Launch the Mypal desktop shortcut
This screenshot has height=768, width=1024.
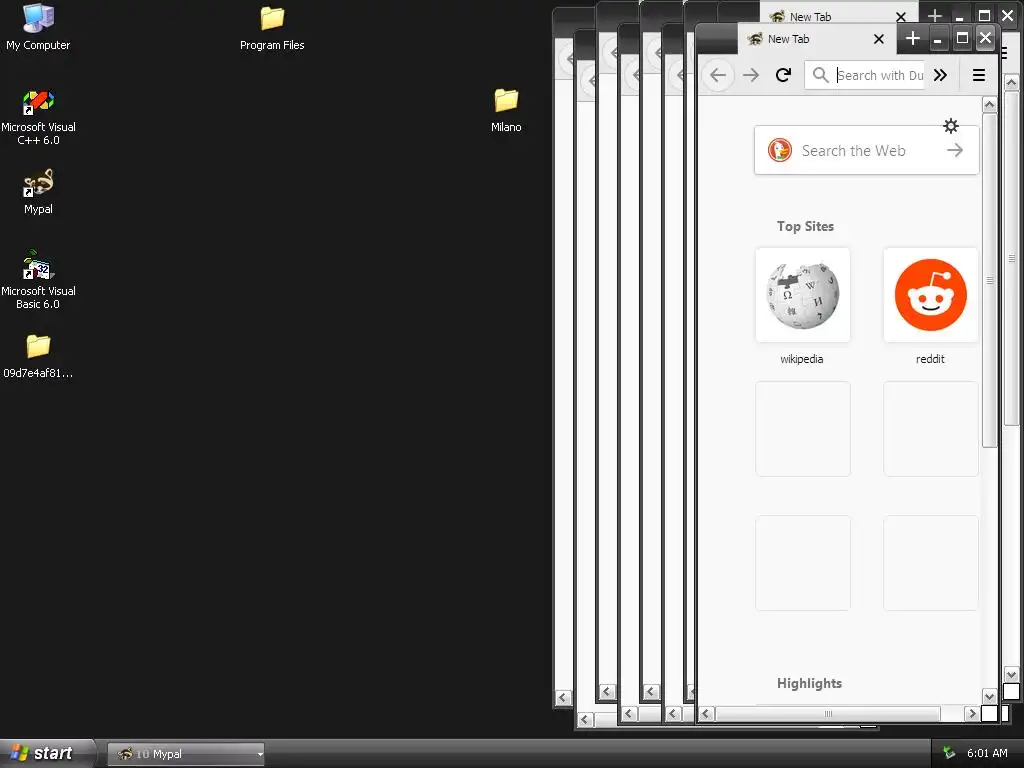click(x=38, y=192)
